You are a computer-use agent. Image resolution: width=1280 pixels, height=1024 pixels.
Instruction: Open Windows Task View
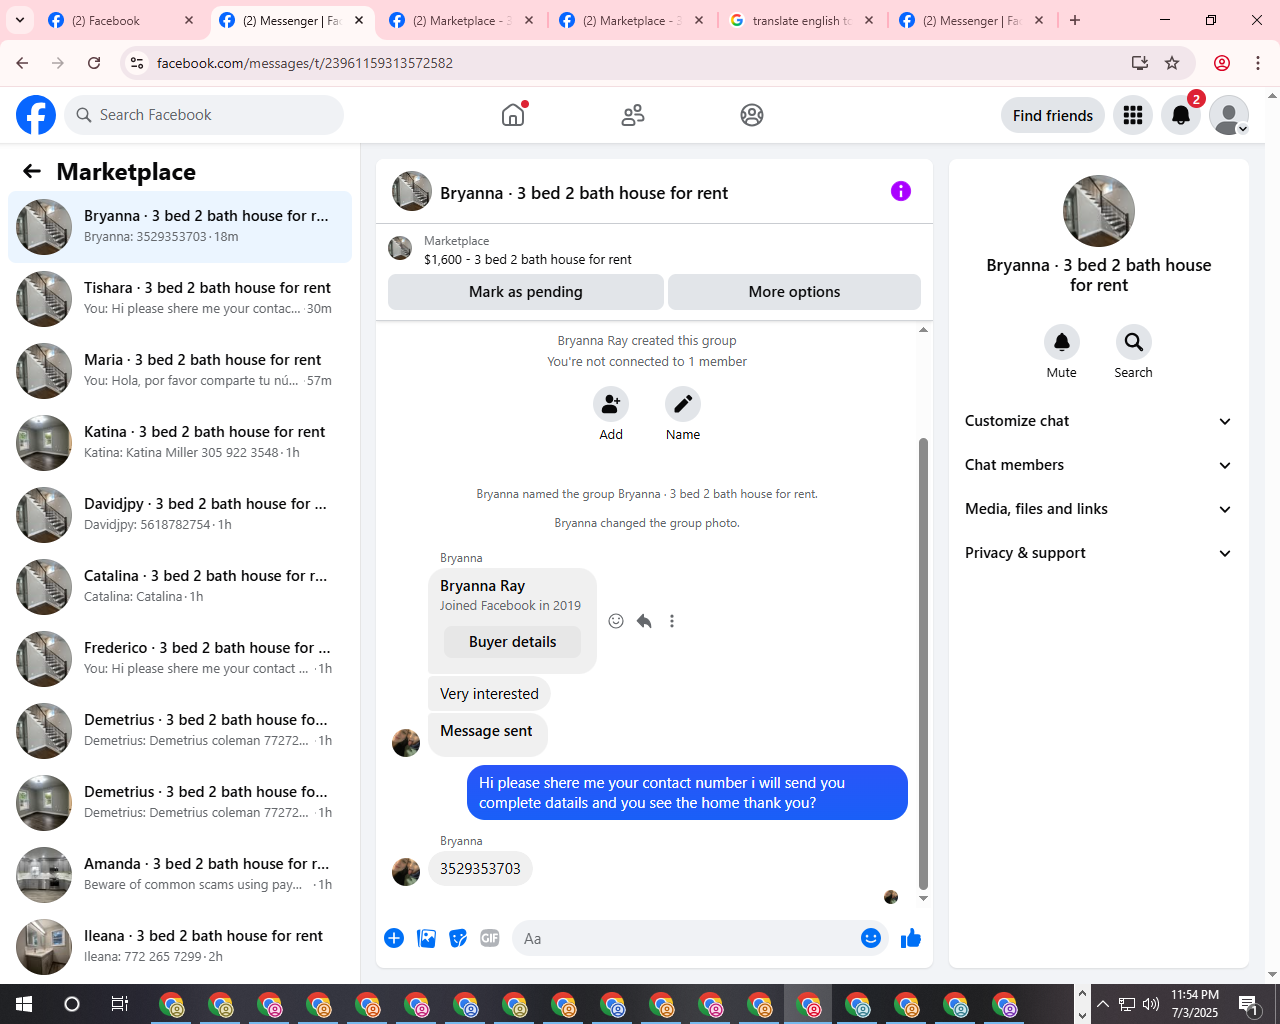[x=120, y=1004]
